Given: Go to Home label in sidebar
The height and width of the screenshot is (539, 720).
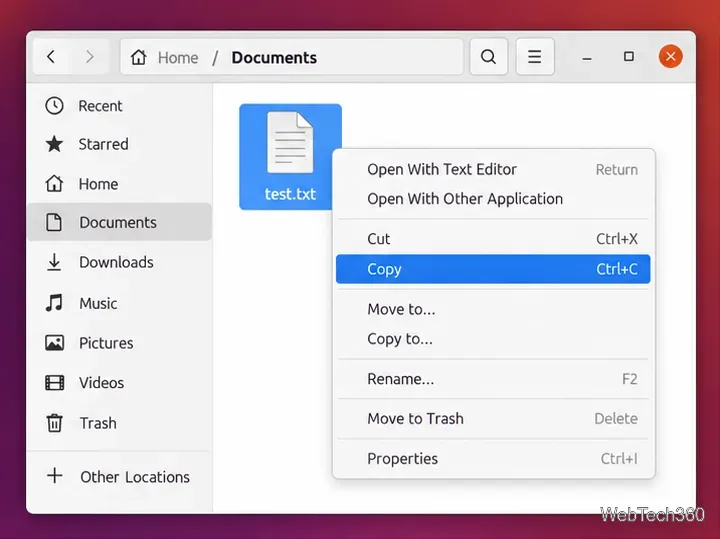Looking at the screenshot, I should tap(98, 184).
